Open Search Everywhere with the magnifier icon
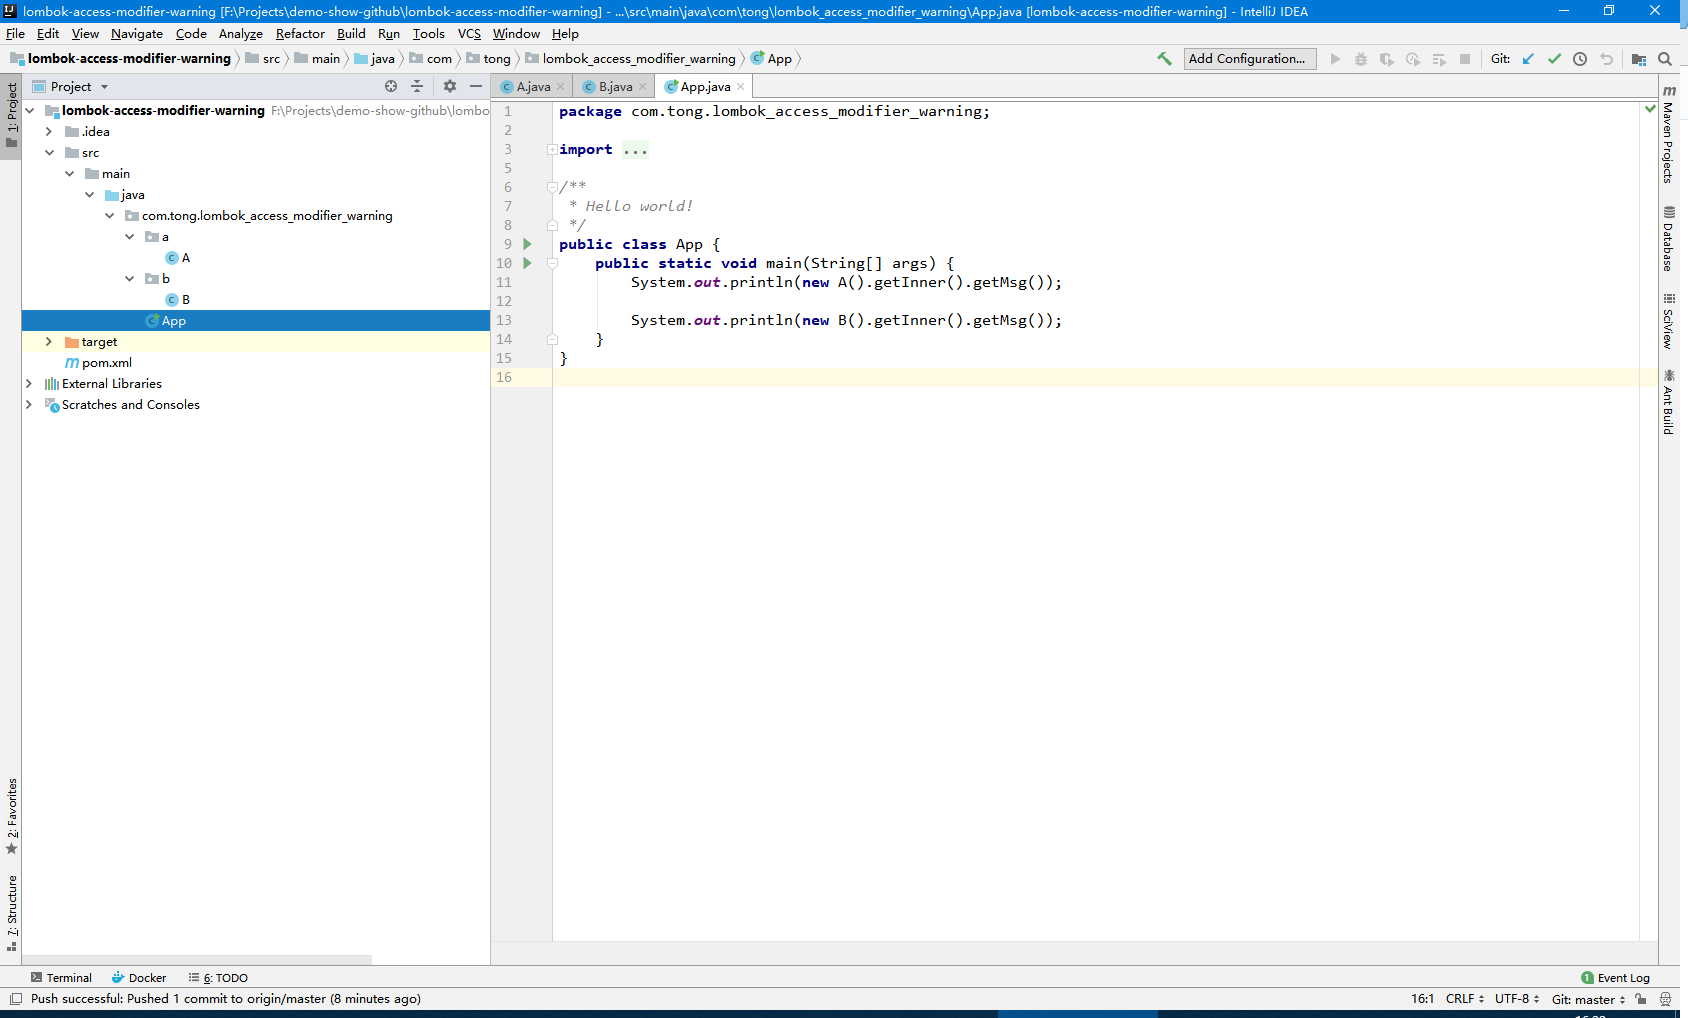 tap(1666, 59)
